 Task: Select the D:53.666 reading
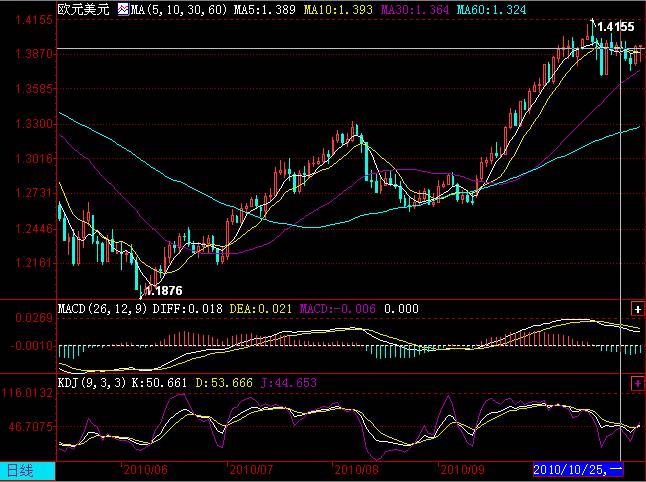[x=224, y=383]
